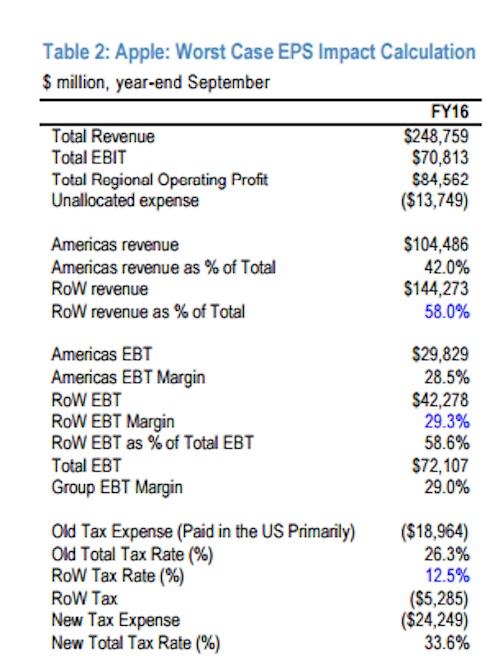
Task: Click the blue 58.0% RoW revenue percentage
Action: [x=447, y=312]
